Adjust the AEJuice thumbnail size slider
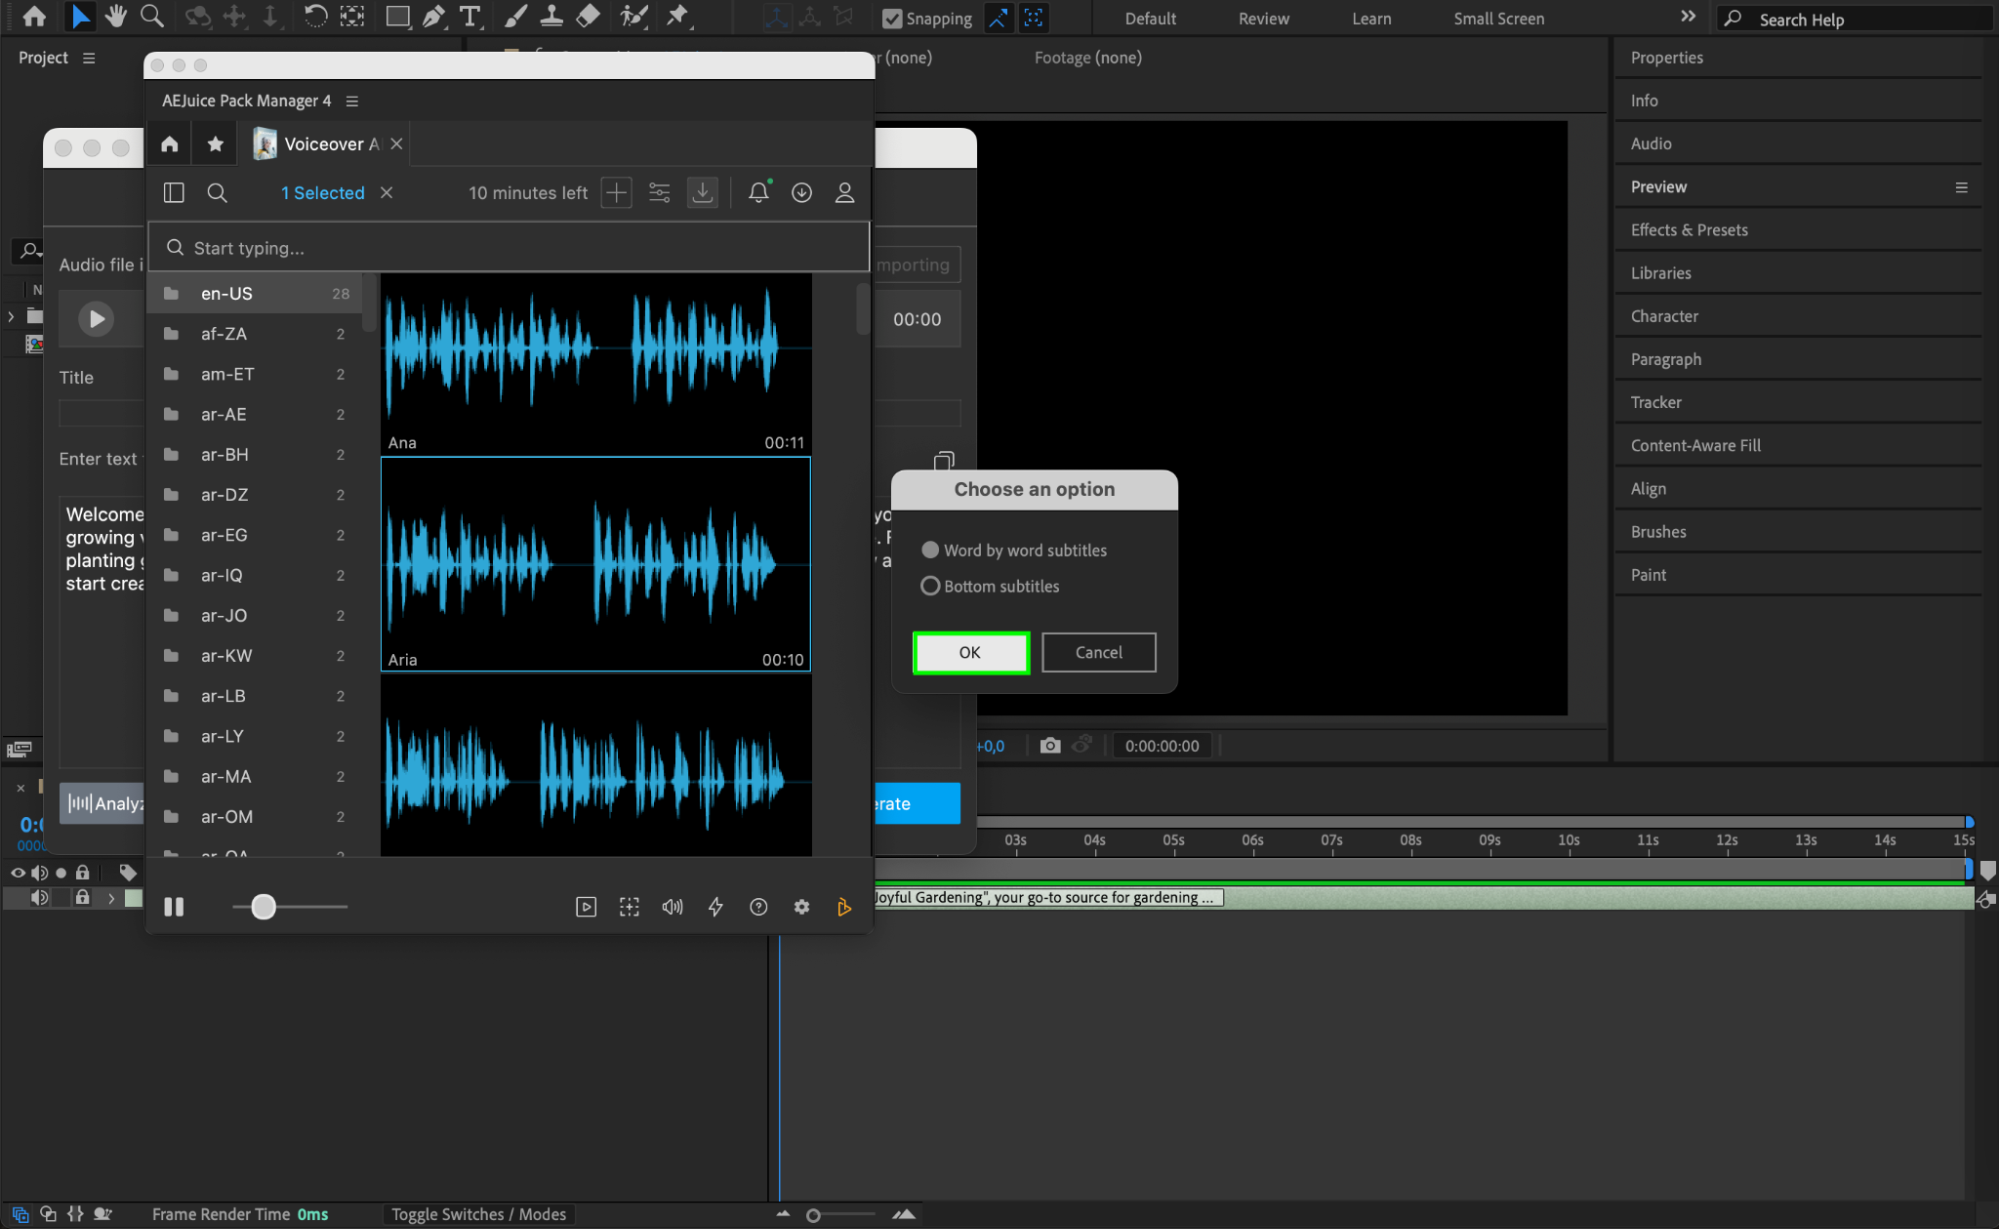 pos(263,907)
